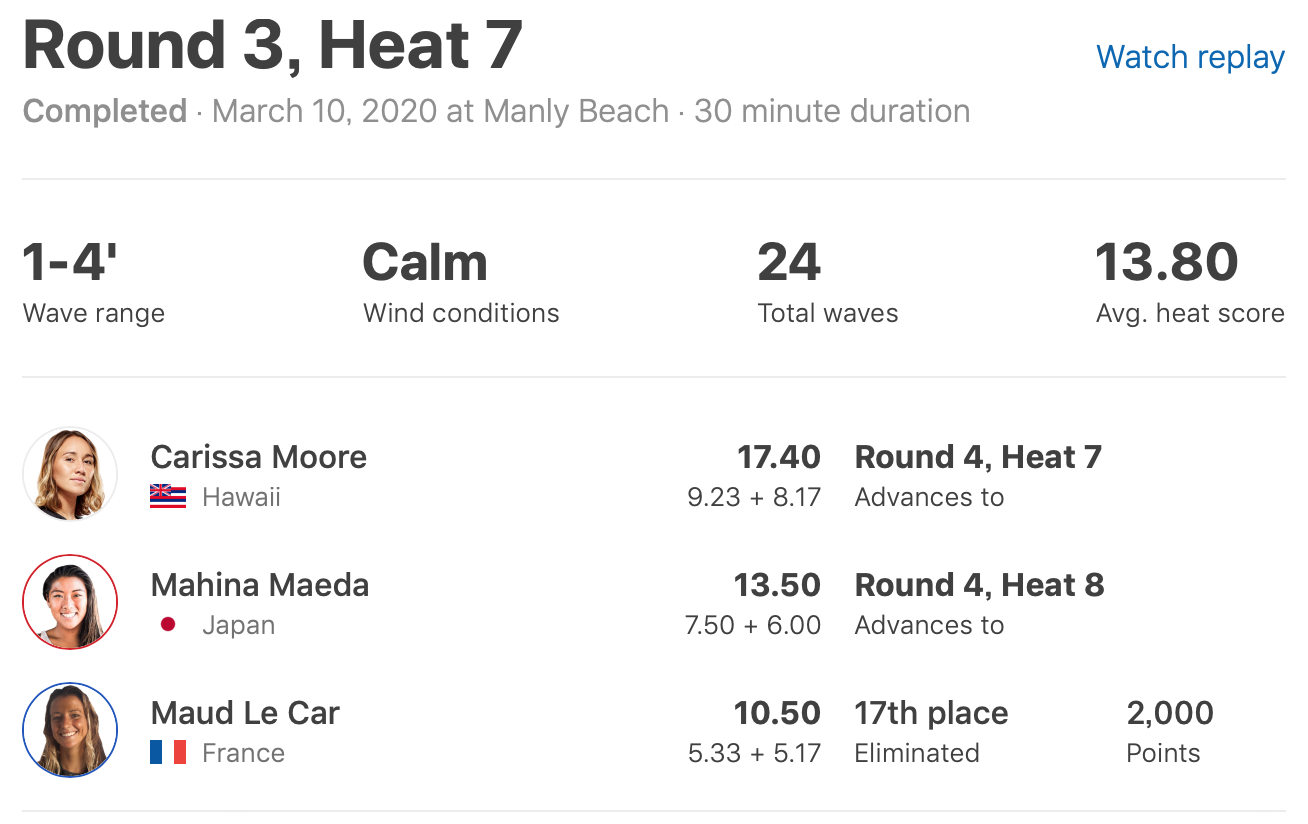Click the Calm wind conditions stat
The width and height of the screenshot is (1308, 824).
pyautogui.click(x=425, y=263)
